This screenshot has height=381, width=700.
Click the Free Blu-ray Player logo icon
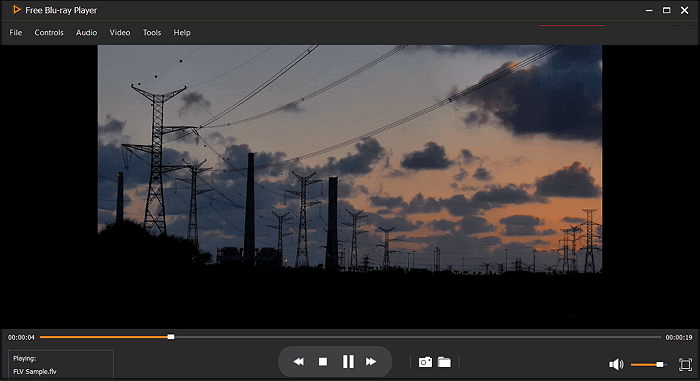(x=17, y=9)
